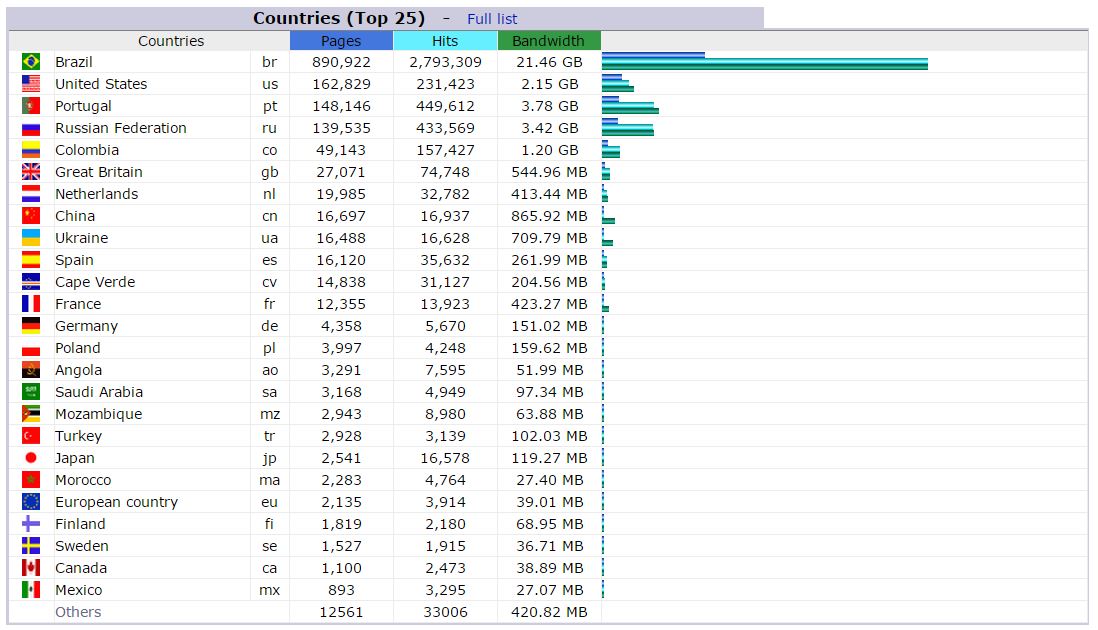Click the France flag icon
Screen dimensions: 1098x630
pos(31,304)
